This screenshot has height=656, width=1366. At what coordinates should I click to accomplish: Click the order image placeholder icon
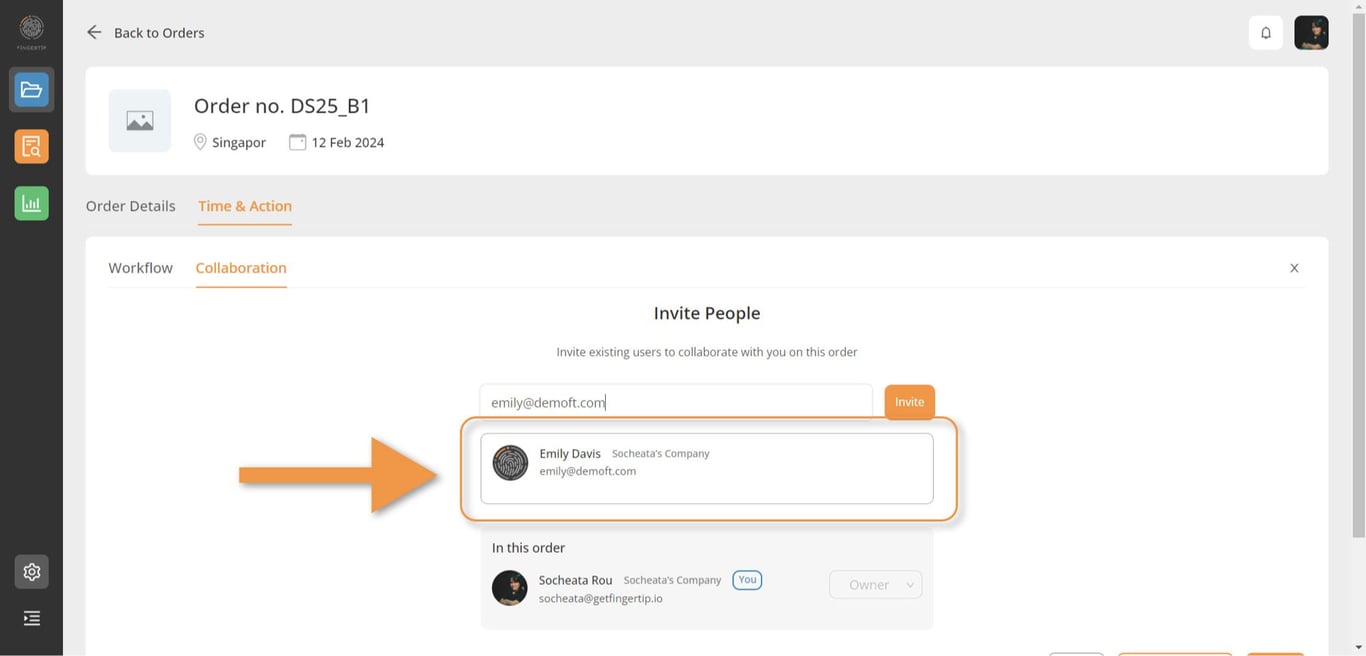pyautogui.click(x=139, y=120)
